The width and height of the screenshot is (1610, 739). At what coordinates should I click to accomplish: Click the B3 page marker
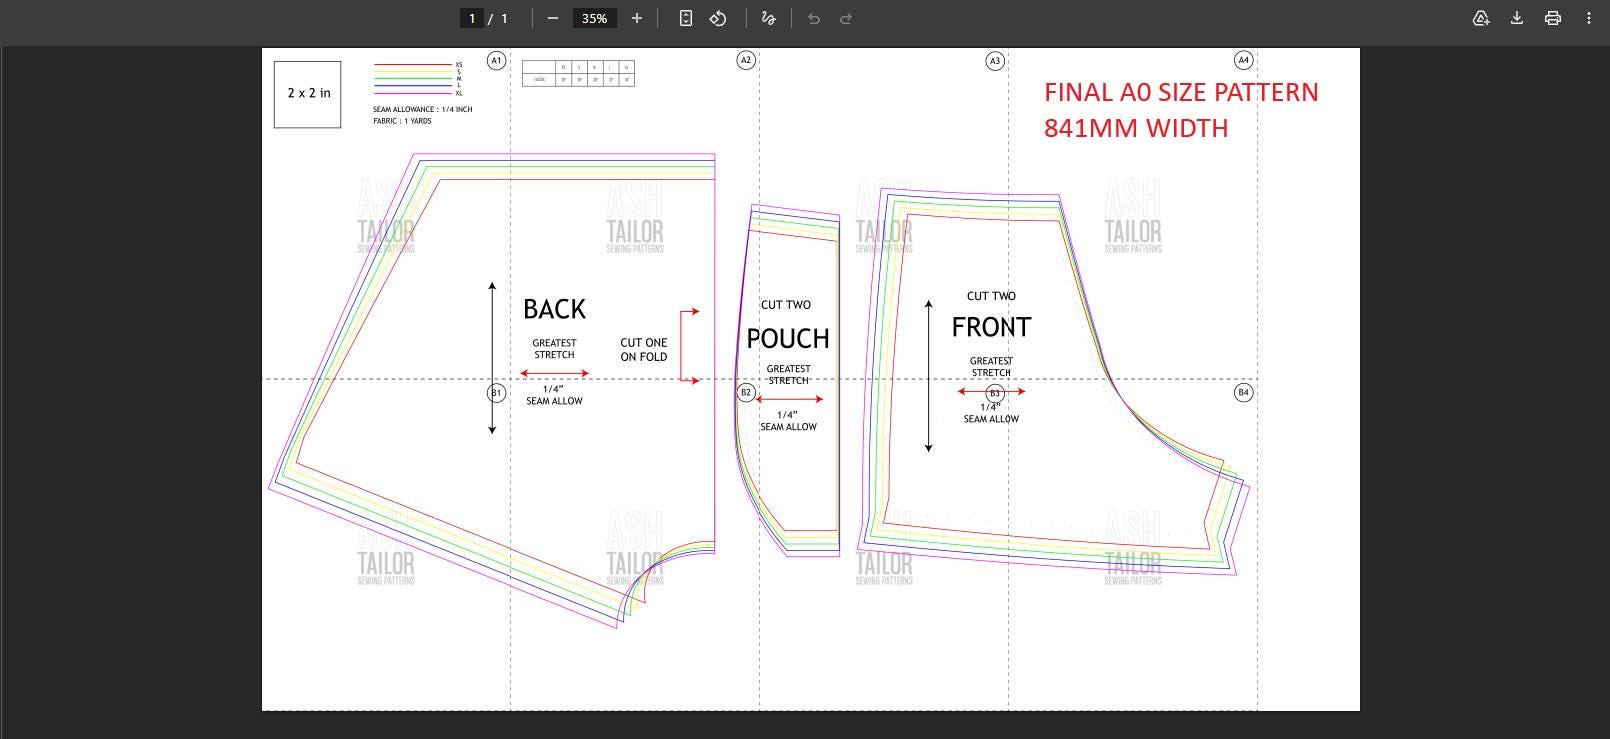(994, 393)
